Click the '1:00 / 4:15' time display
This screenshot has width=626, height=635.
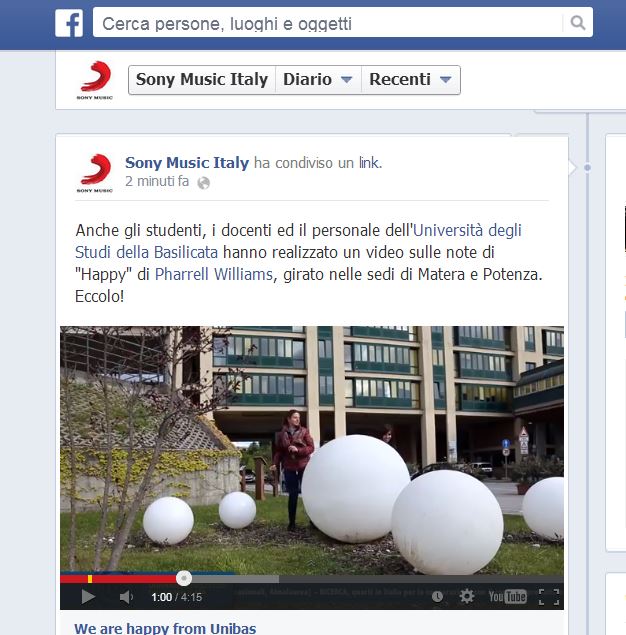coord(177,597)
